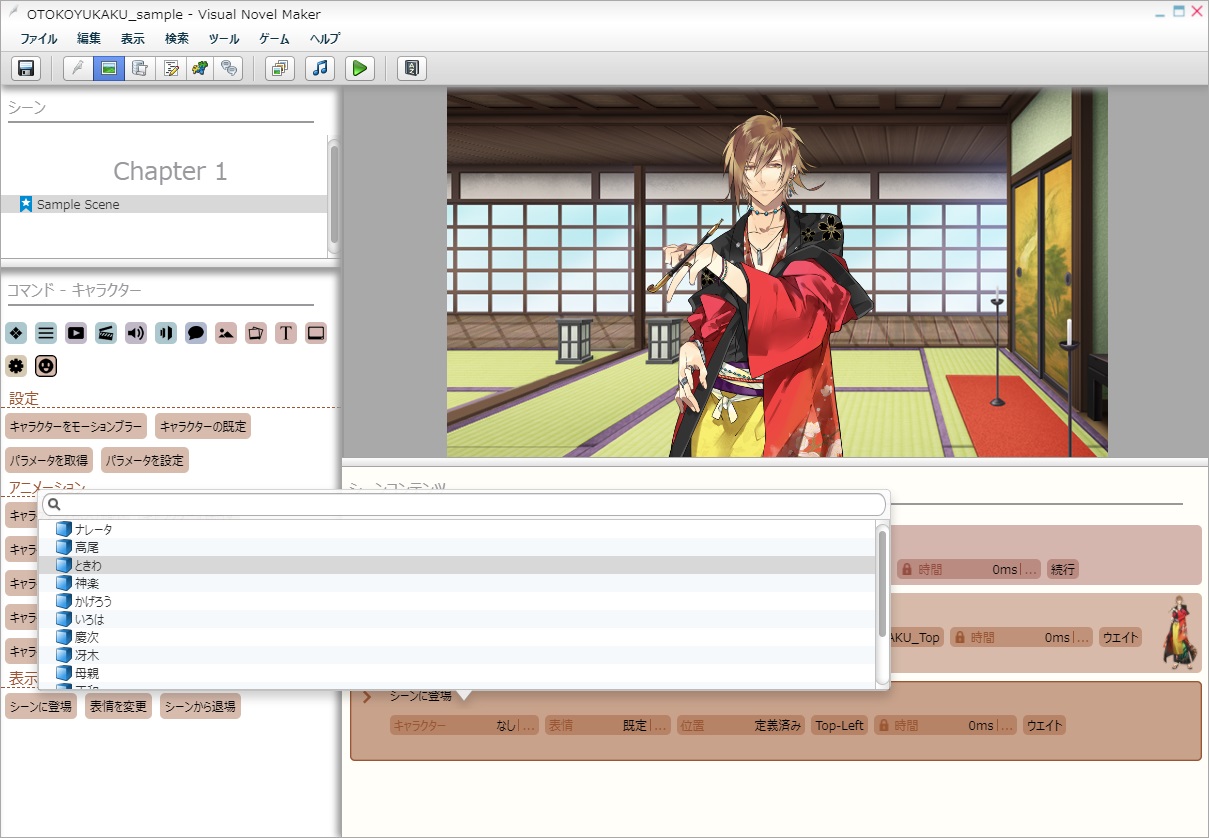1209x838 pixels.
Task: Choose 母親 from the character list
Action: (457, 673)
